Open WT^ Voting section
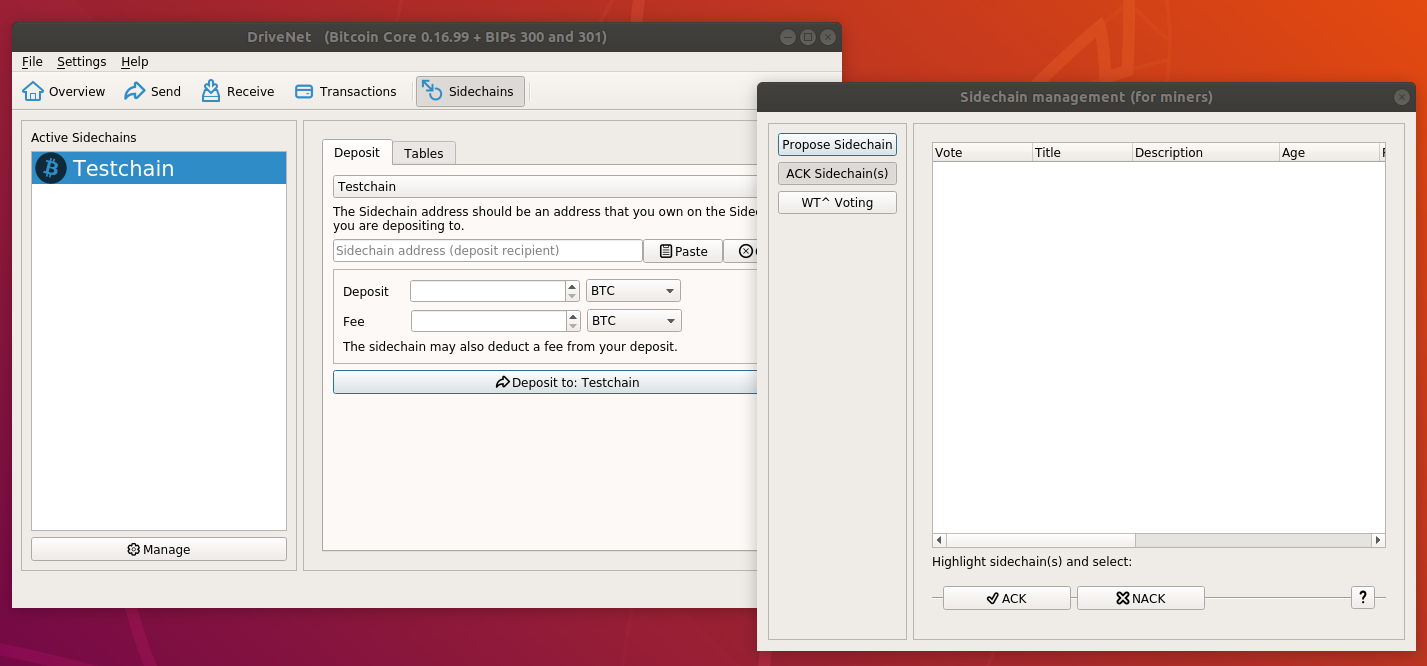Viewport: 1427px width, 666px height. [837, 202]
